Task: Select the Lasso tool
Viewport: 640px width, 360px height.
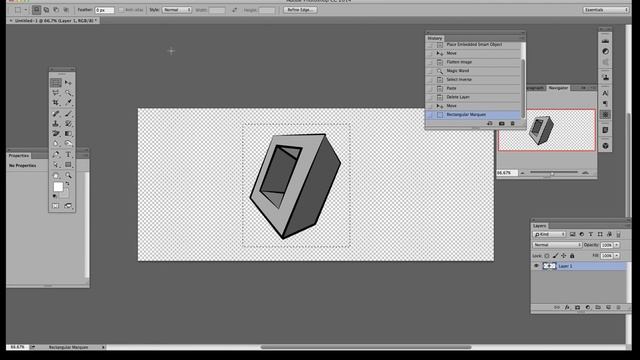Action: point(56,93)
